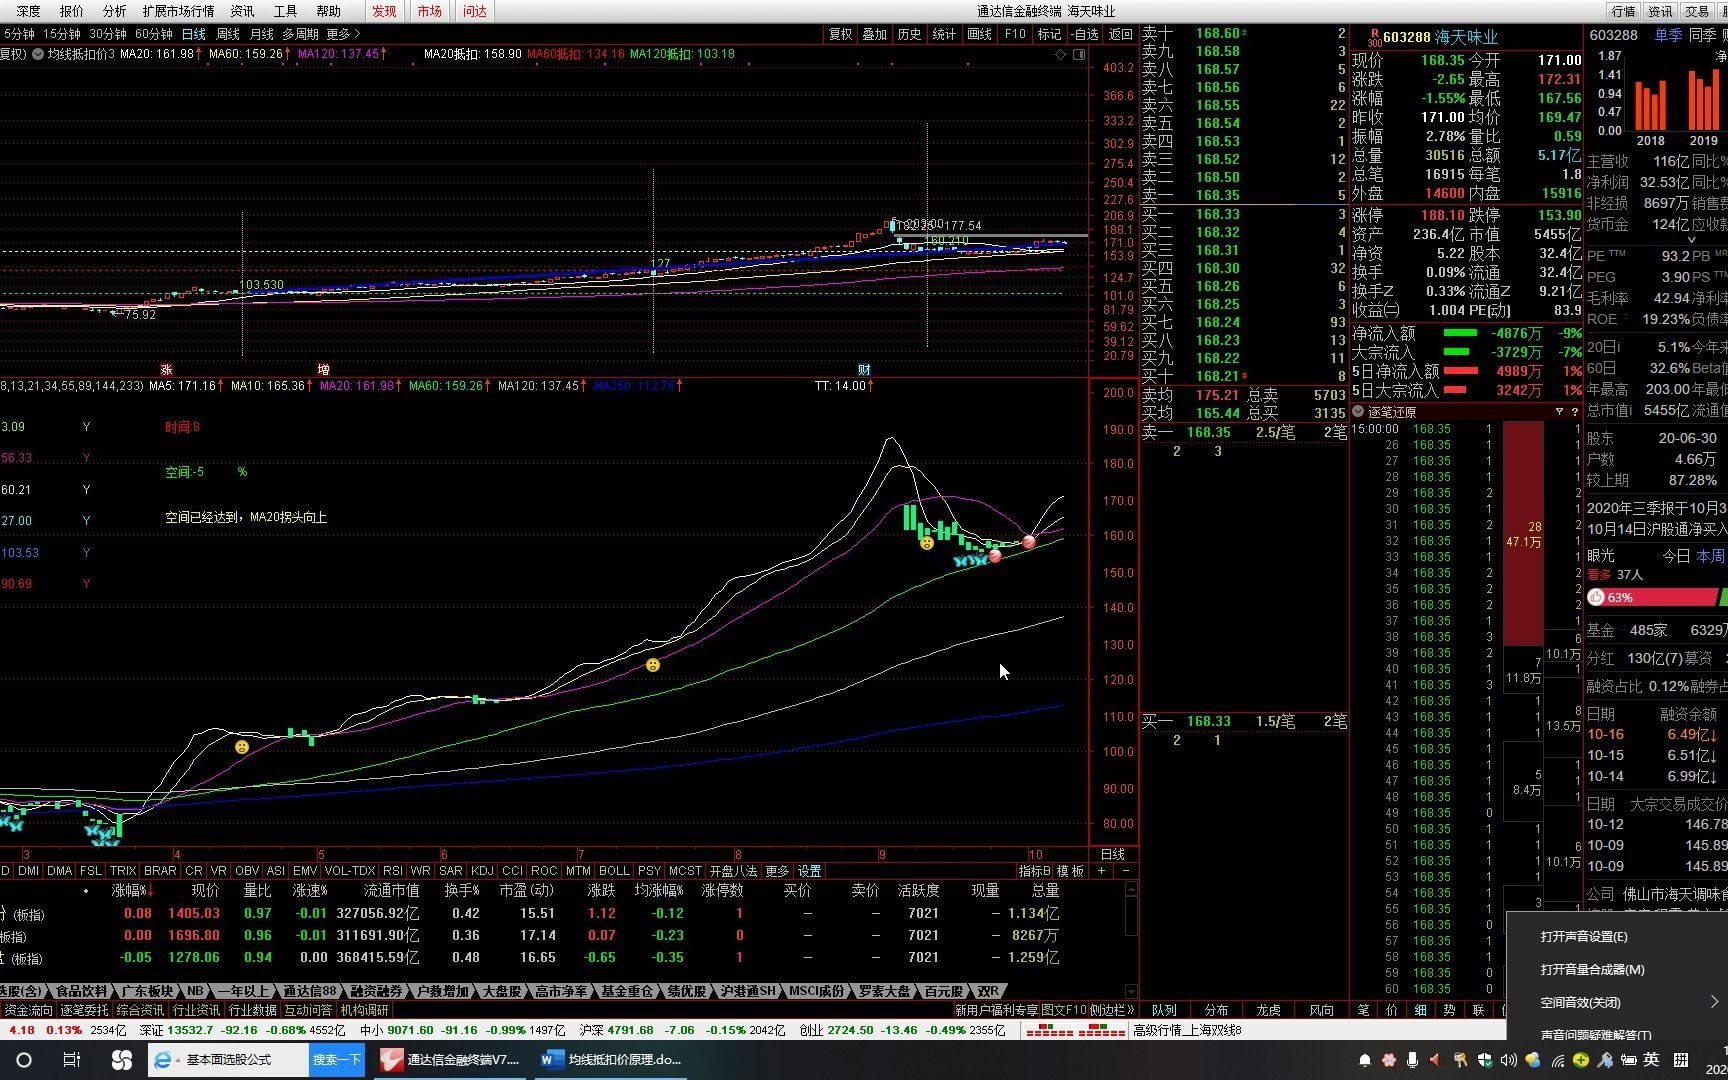The width and height of the screenshot is (1728, 1080).
Task: Open Task View in the Windows taskbar
Action: pos(72,1060)
